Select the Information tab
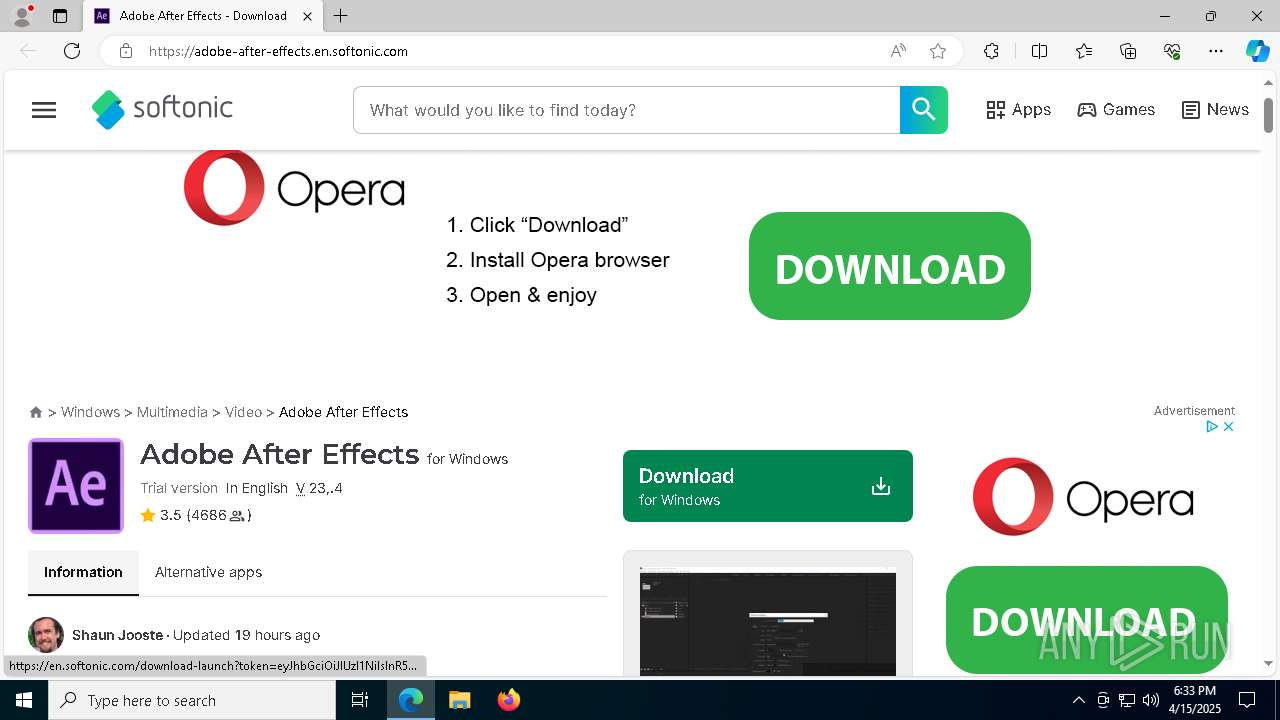Screen dimensions: 1280x720 (x=83, y=572)
